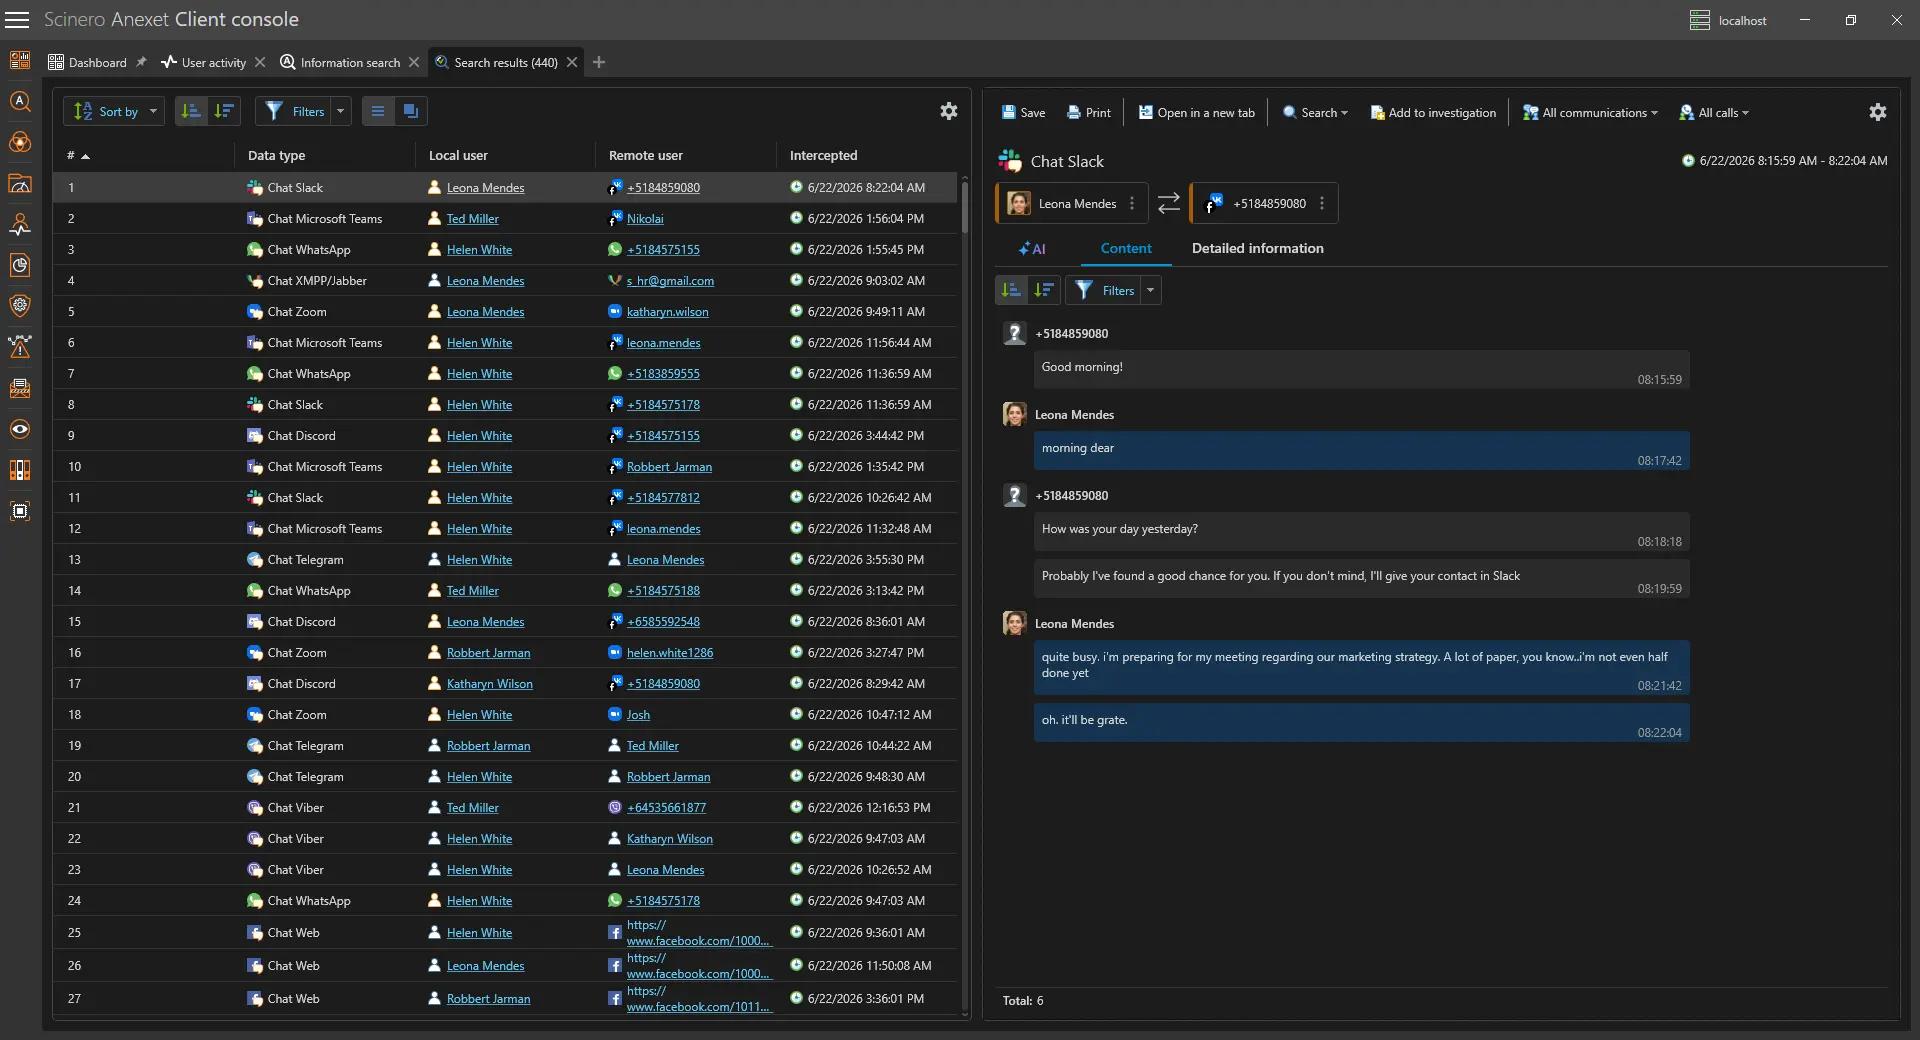Switch to stacked windows view mode
The height and width of the screenshot is (1040, 1920).
pyautogui.click(x=411, y=111)
